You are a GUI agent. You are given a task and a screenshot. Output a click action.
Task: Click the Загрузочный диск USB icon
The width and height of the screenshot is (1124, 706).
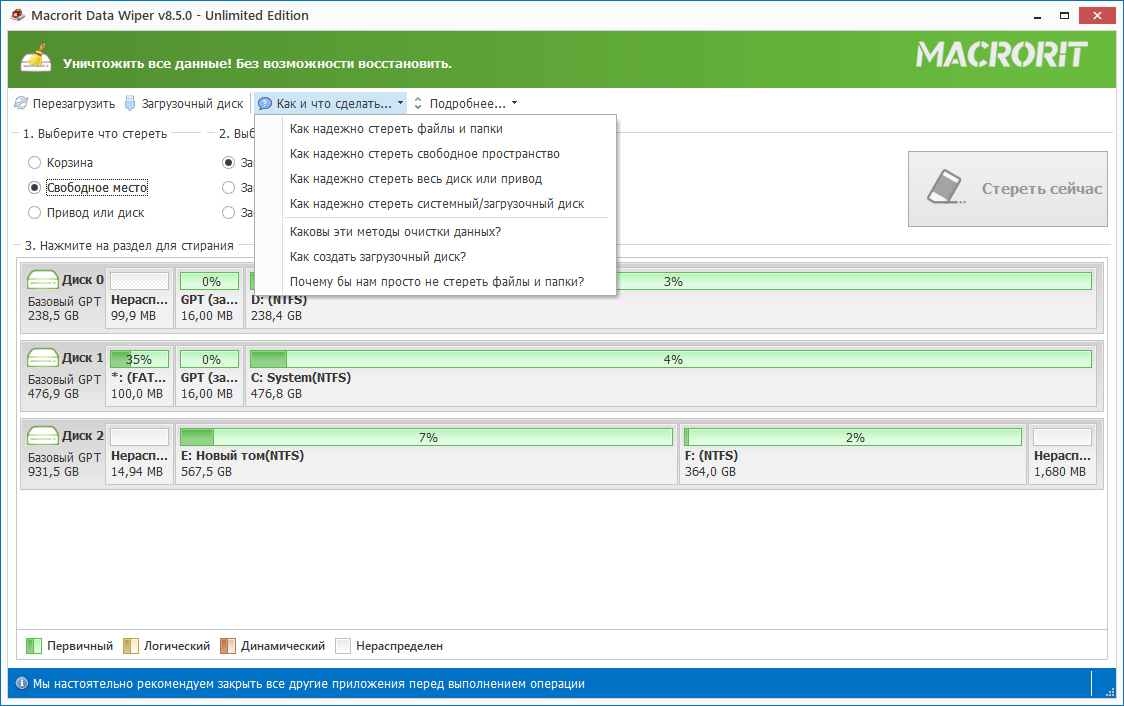[130, 103]
